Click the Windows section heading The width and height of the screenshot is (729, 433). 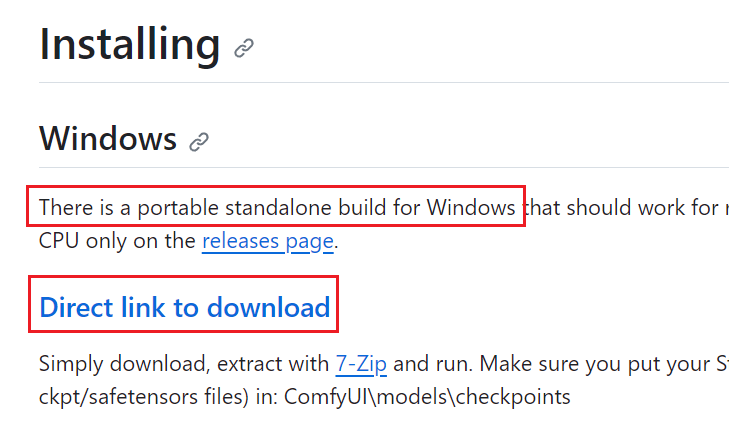[108, 138]
